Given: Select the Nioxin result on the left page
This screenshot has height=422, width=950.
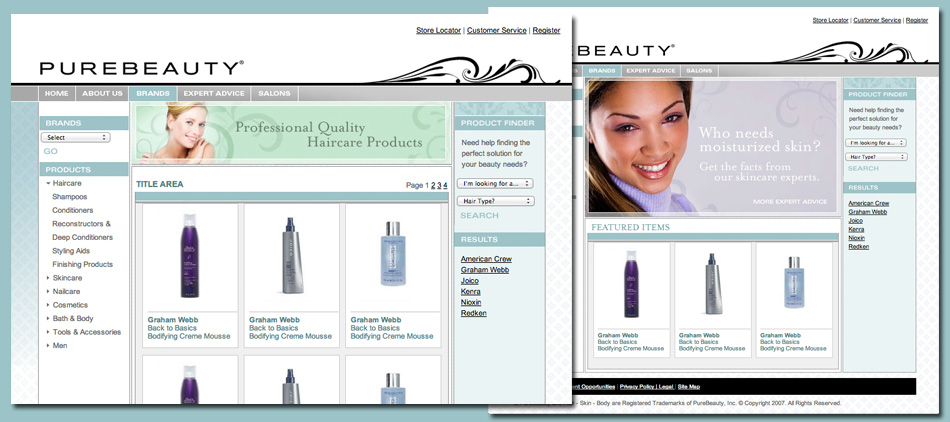Looking at the screenshot, I should tap(471, 301).
